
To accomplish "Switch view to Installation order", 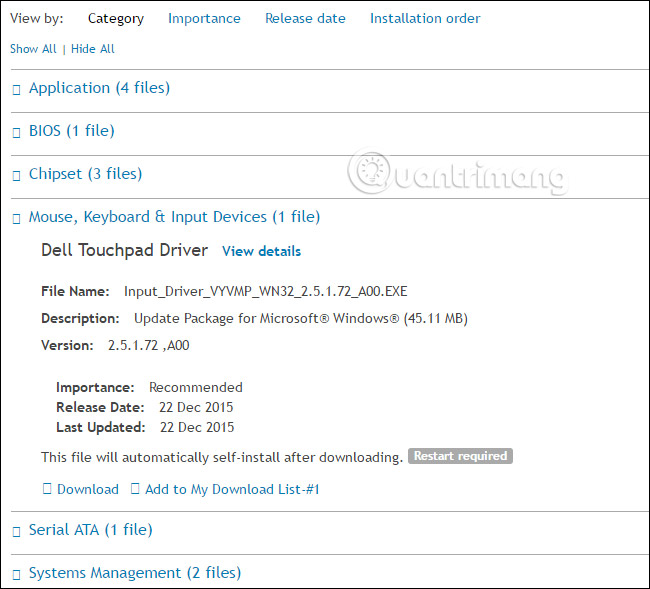I will pos(425,18).
